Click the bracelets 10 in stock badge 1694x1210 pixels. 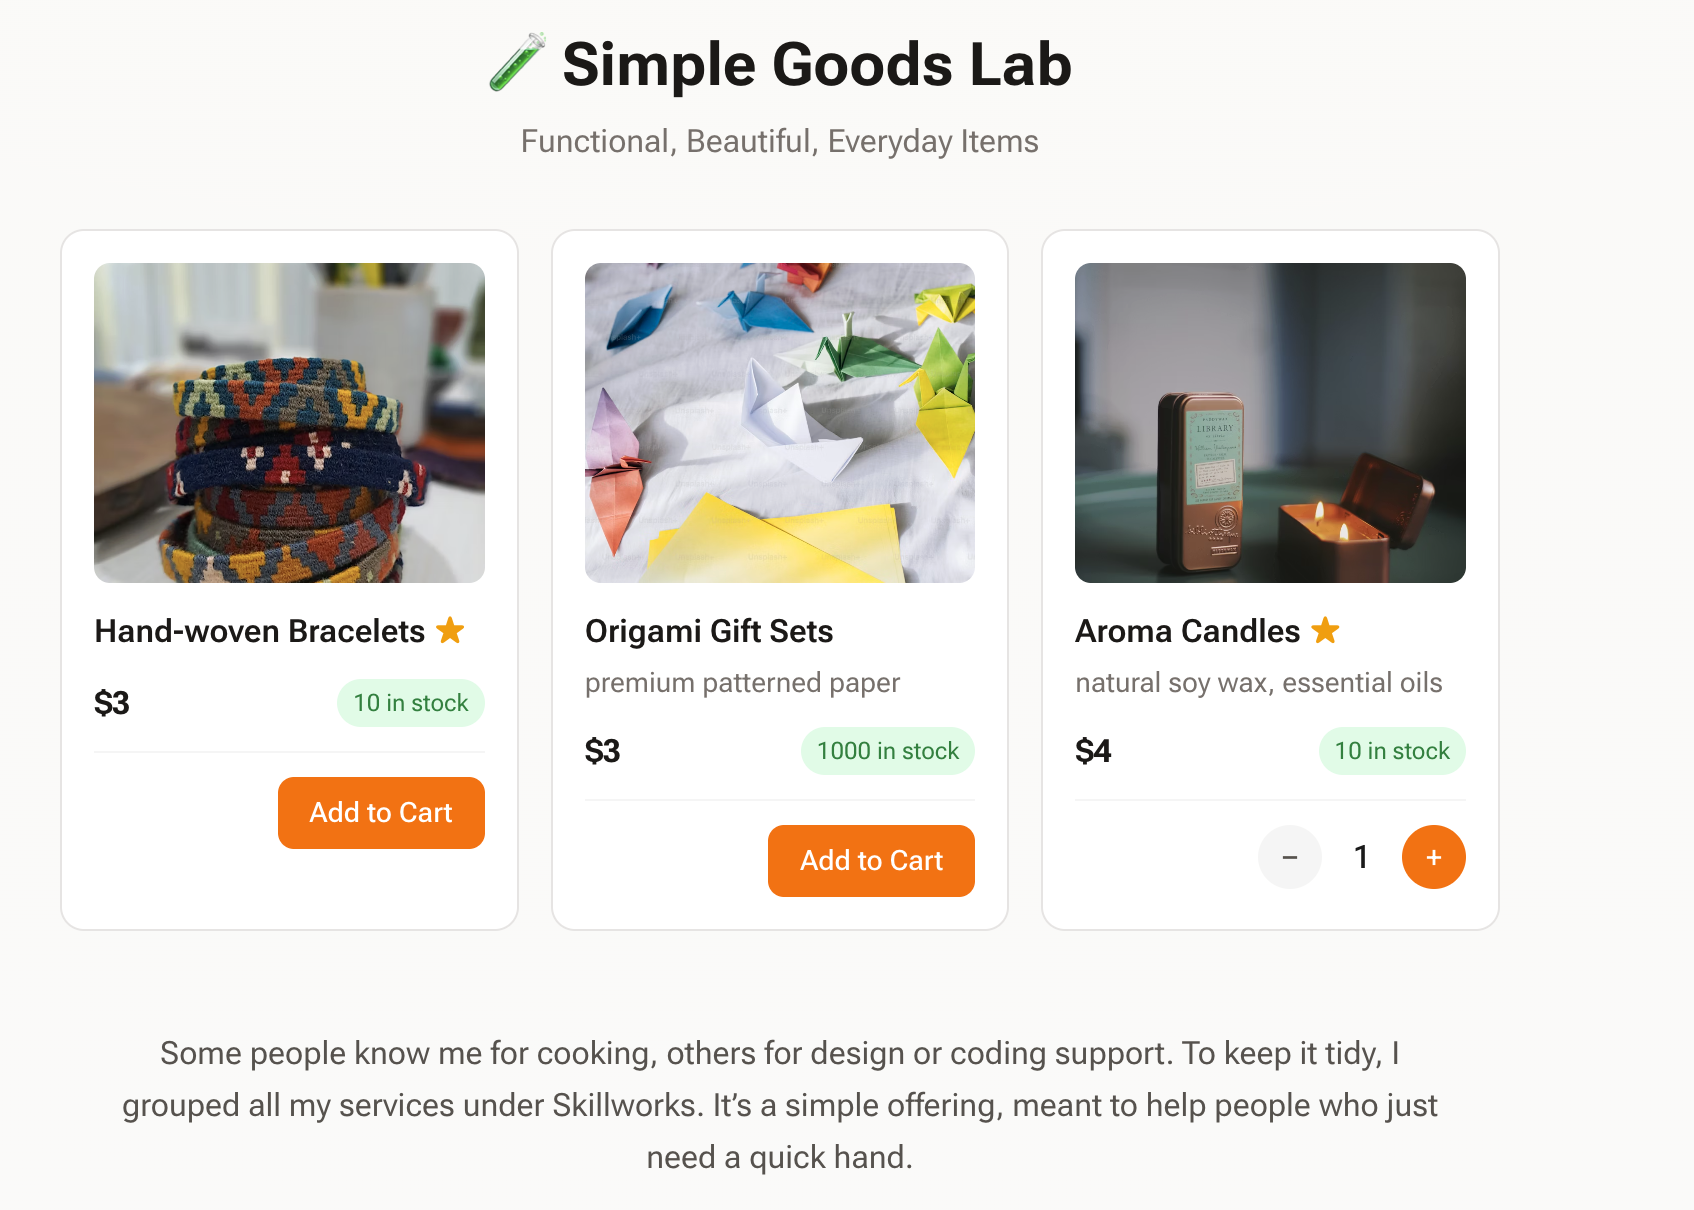411,703
